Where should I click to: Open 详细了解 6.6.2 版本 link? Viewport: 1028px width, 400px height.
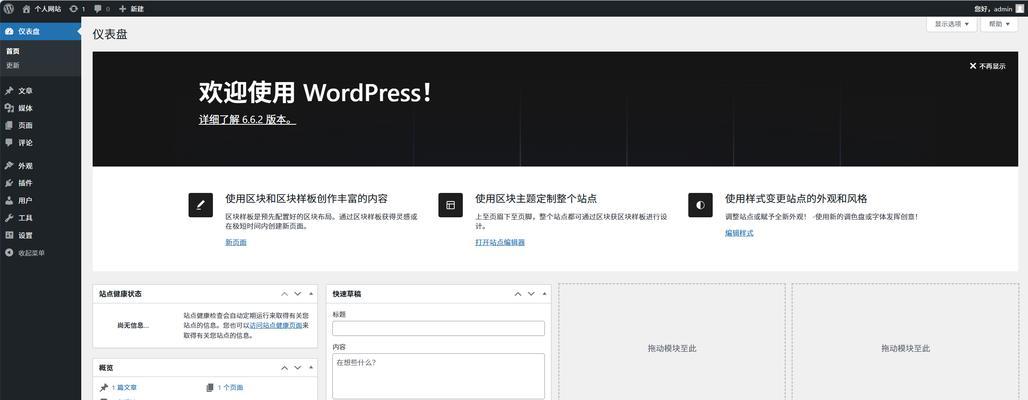(247, 121)
